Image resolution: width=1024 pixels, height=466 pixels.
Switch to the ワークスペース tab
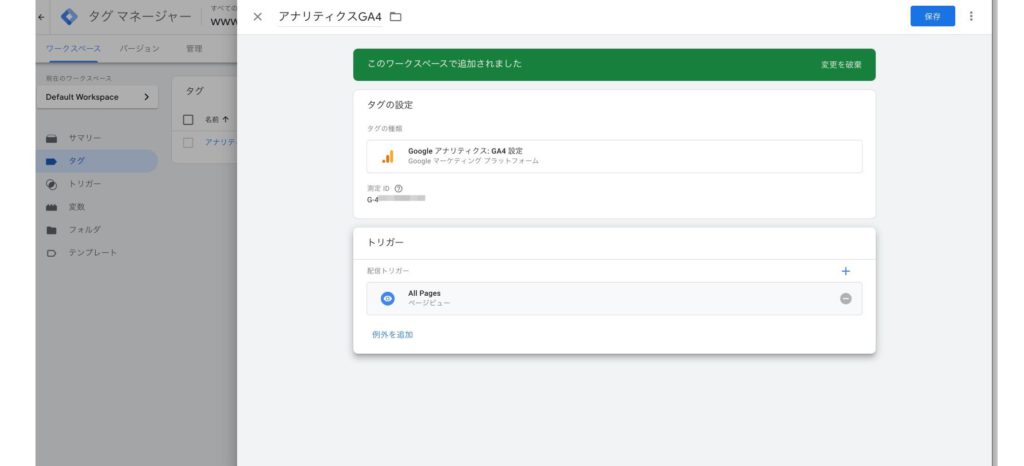click(73, 49)
